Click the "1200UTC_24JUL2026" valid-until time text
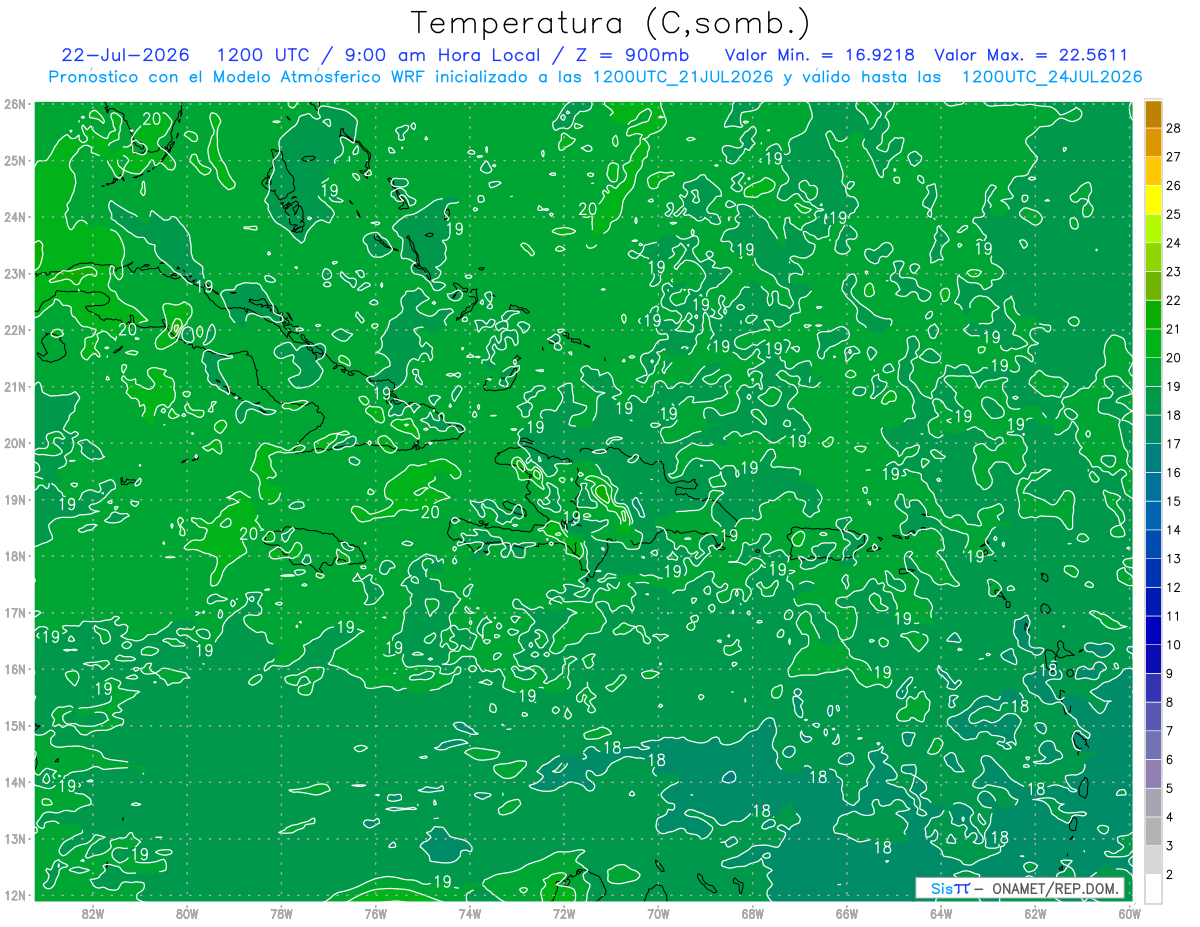1200x927 pixels. click(x=1052, y=77)
